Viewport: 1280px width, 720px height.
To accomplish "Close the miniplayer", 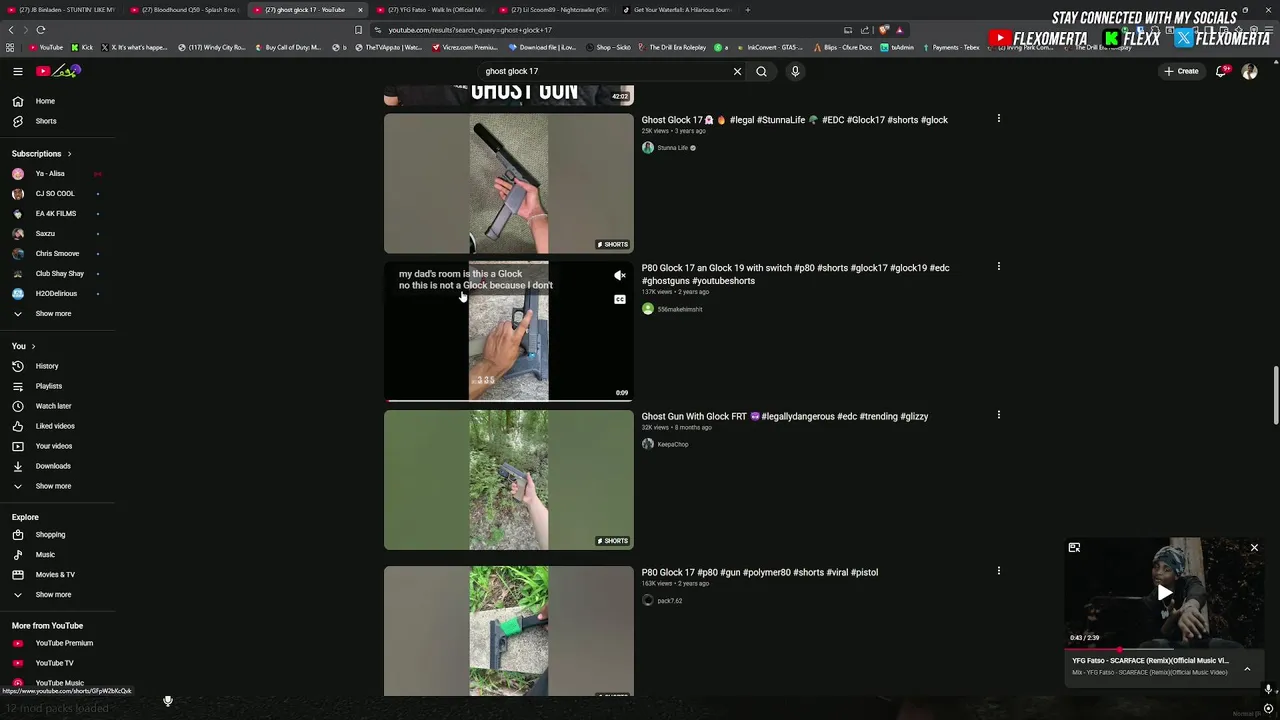I will 1254,548.
